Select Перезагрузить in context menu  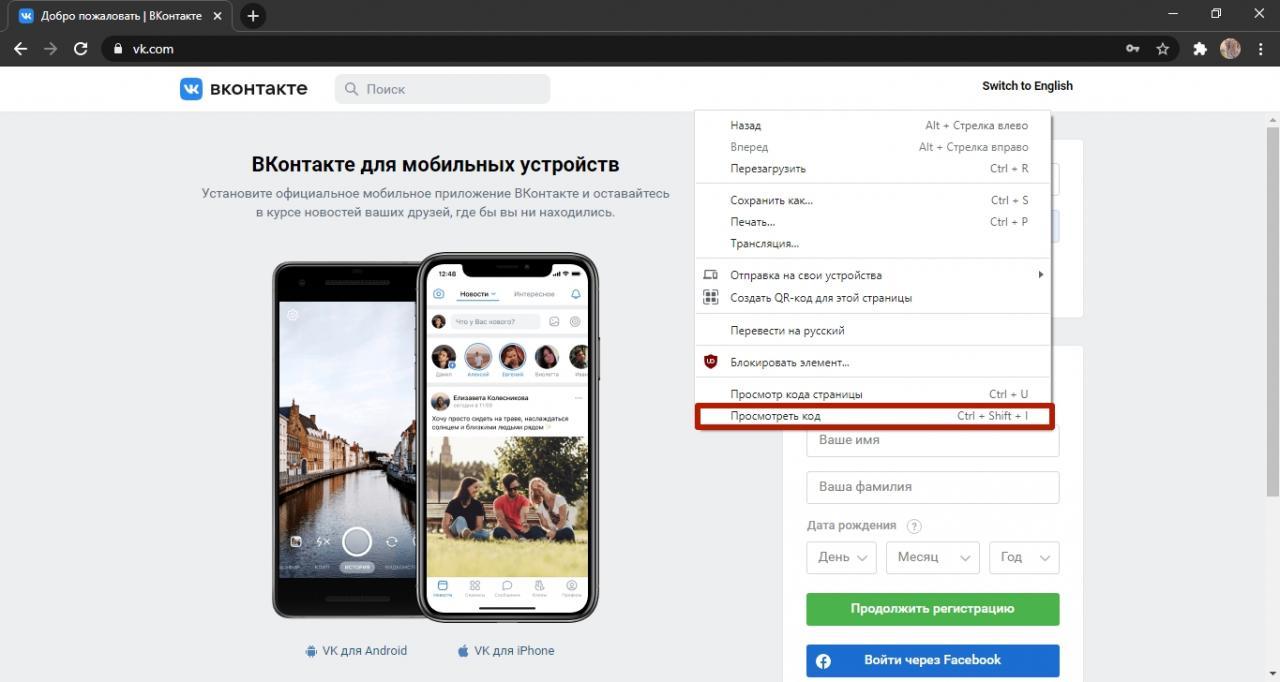[x=873, y=168]
